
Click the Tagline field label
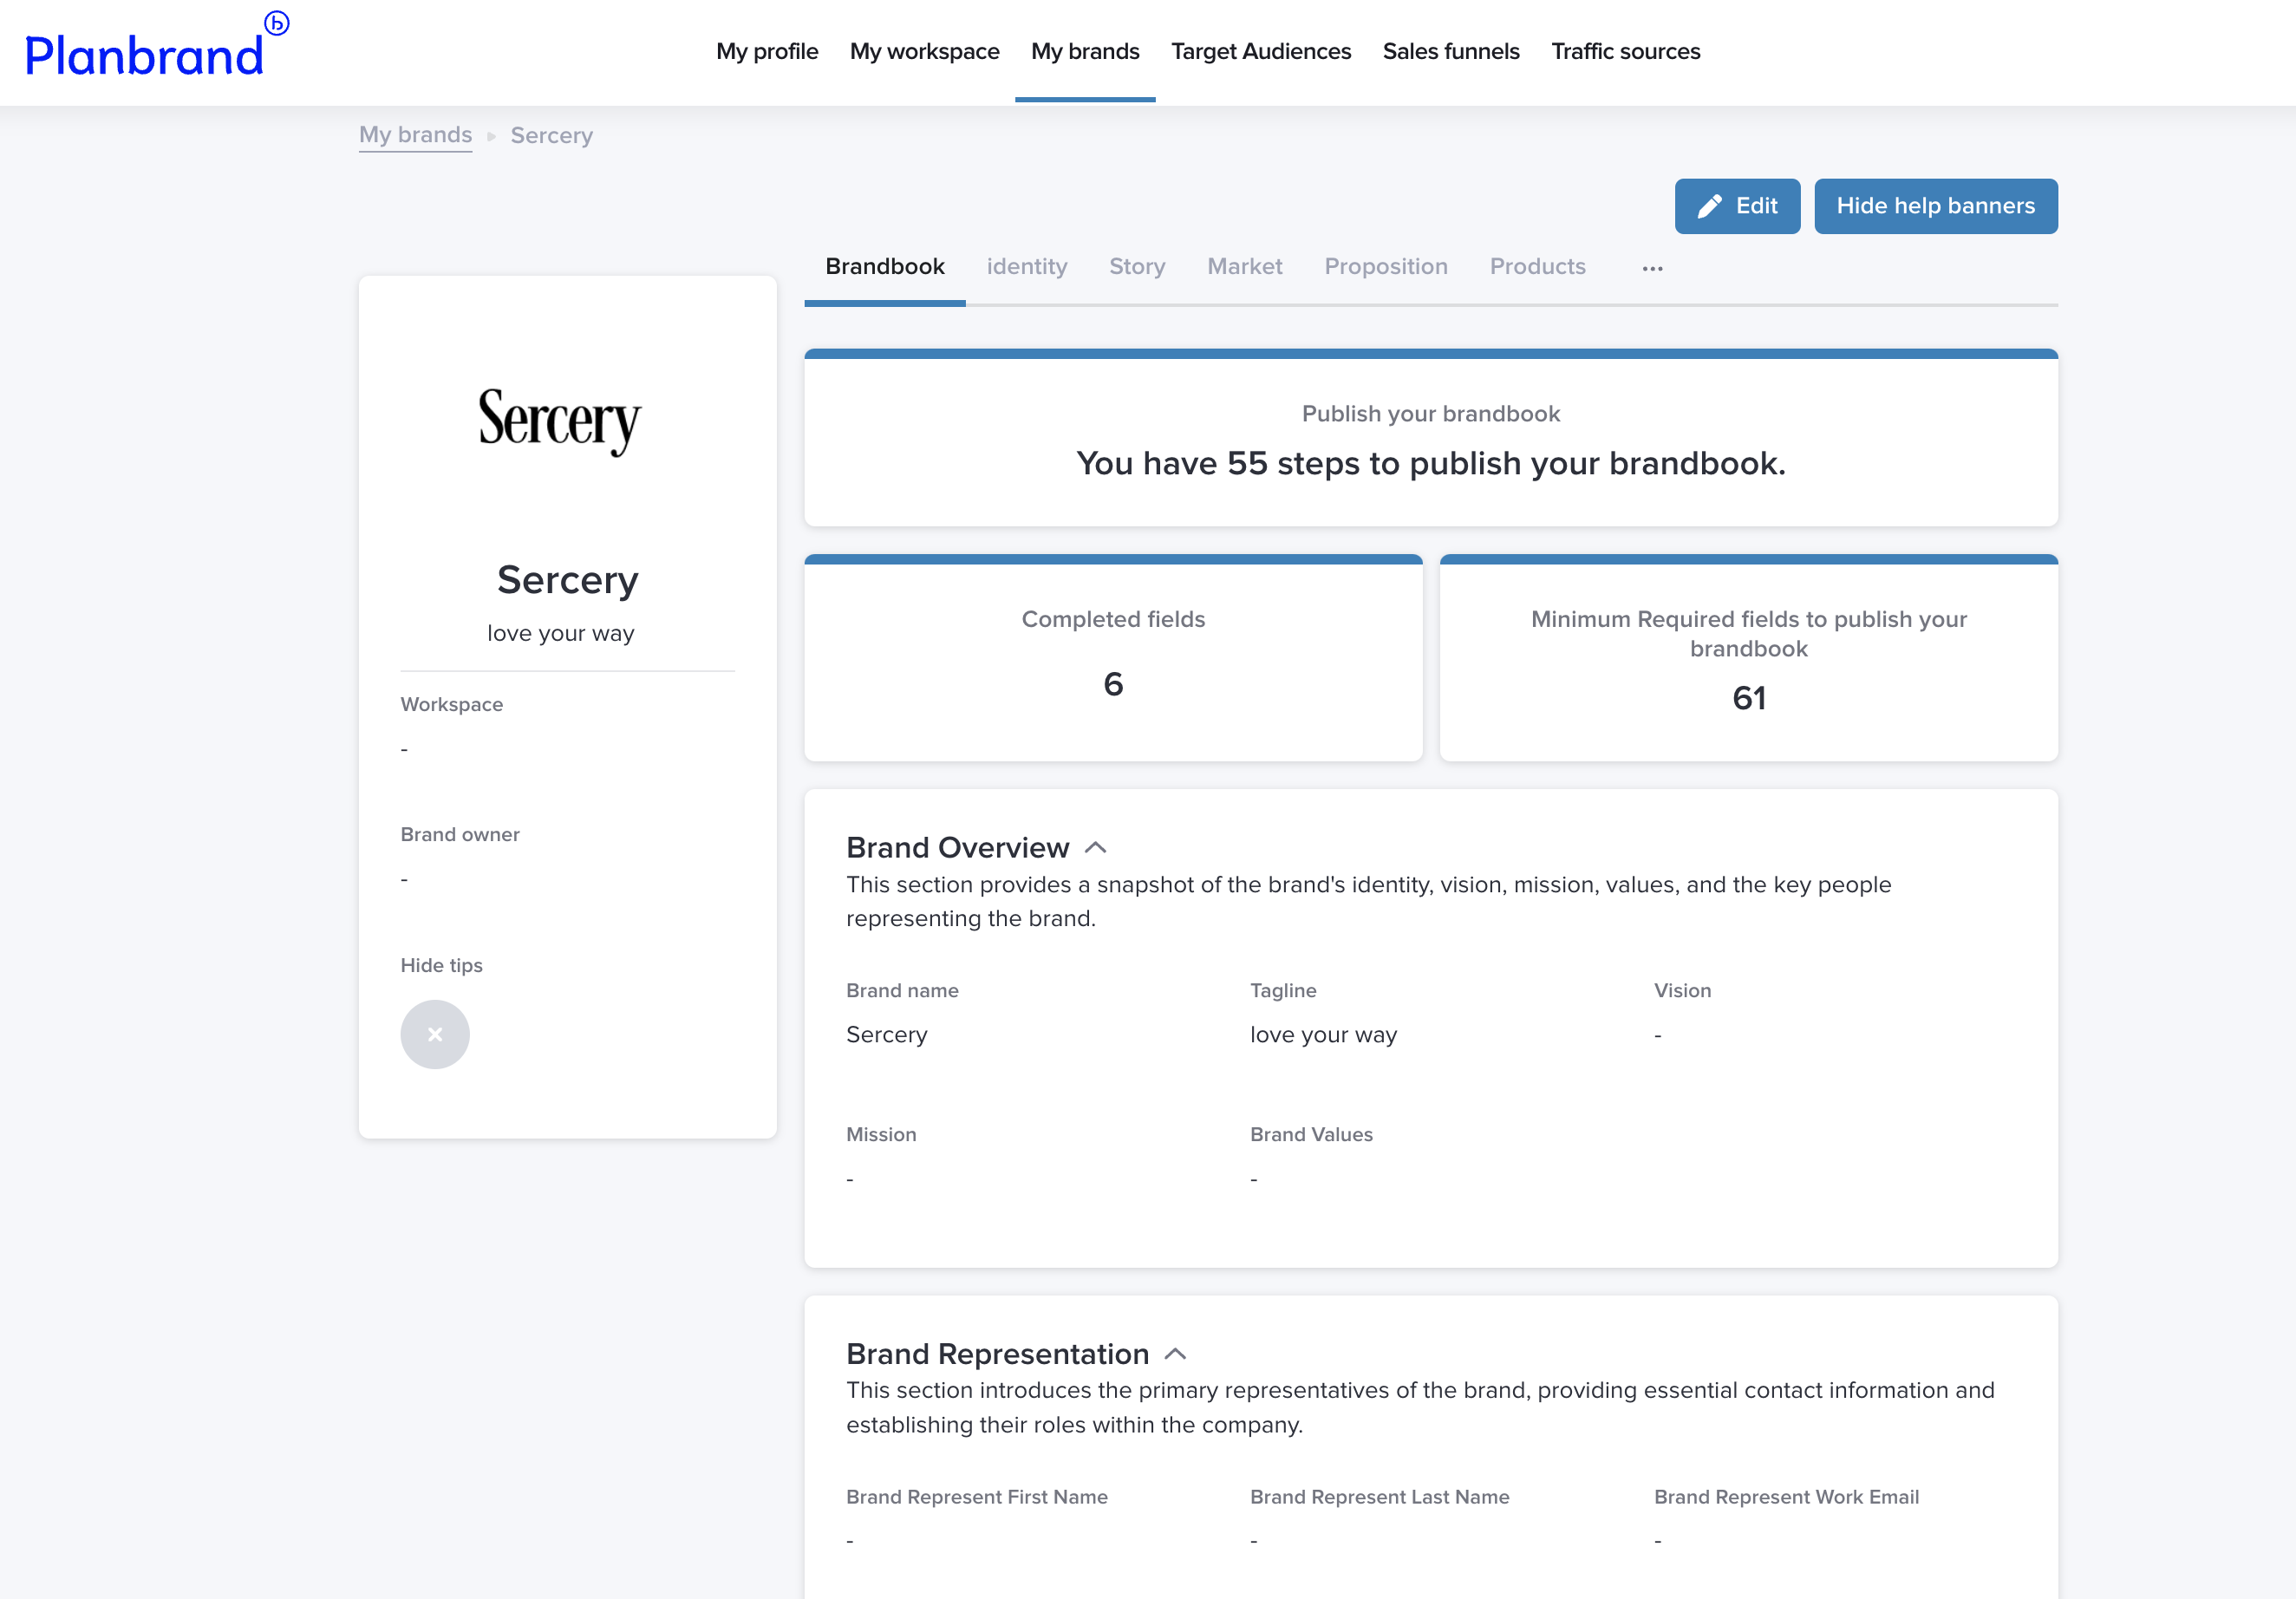[x=1283, y=990]
